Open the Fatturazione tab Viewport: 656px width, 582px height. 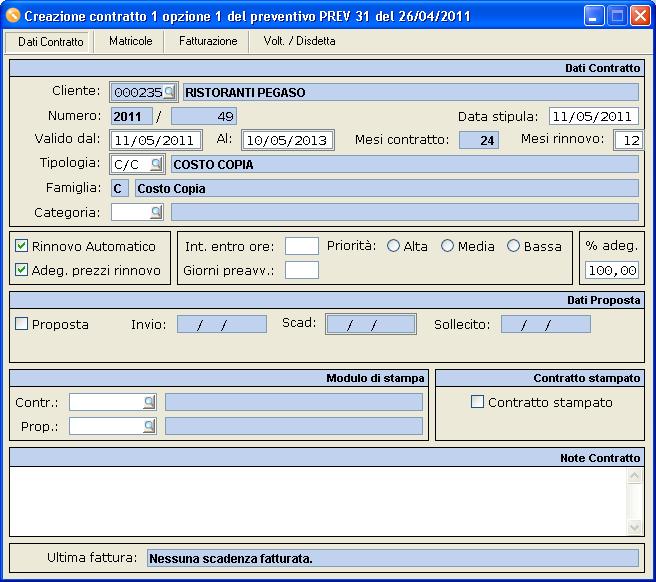208,41
